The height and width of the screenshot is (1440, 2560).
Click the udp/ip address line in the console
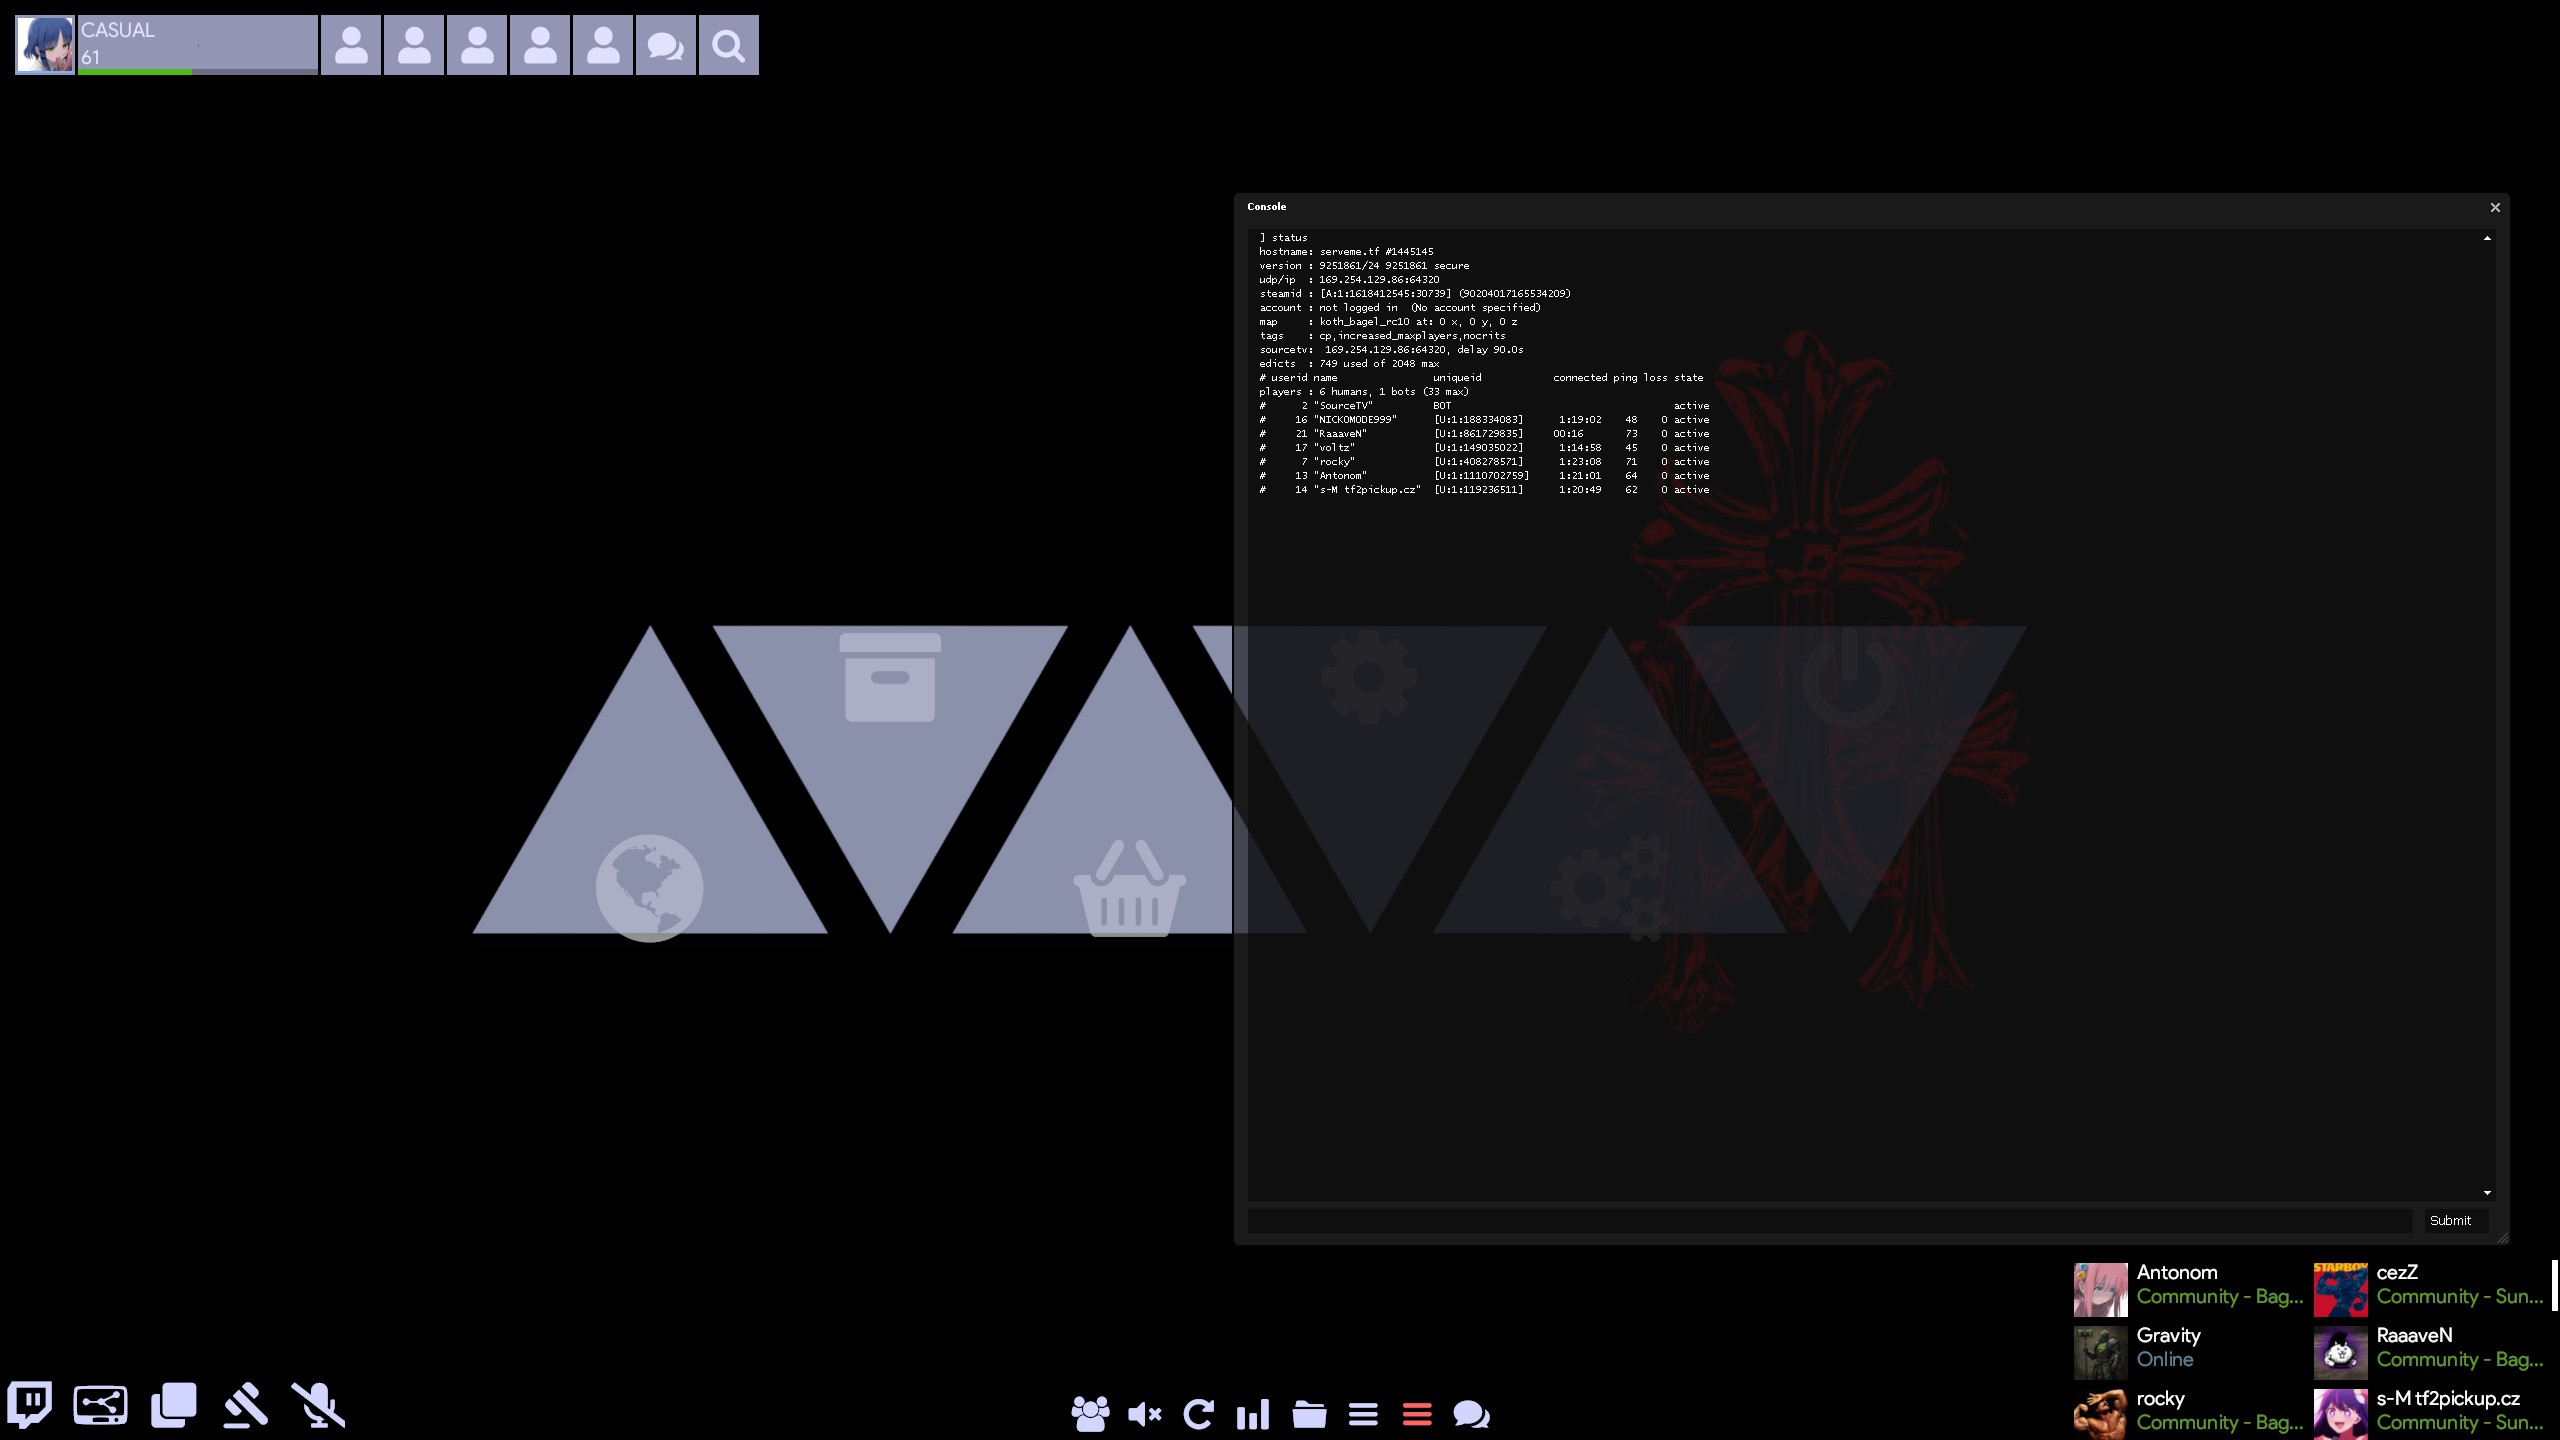[x=1349, y=280]
